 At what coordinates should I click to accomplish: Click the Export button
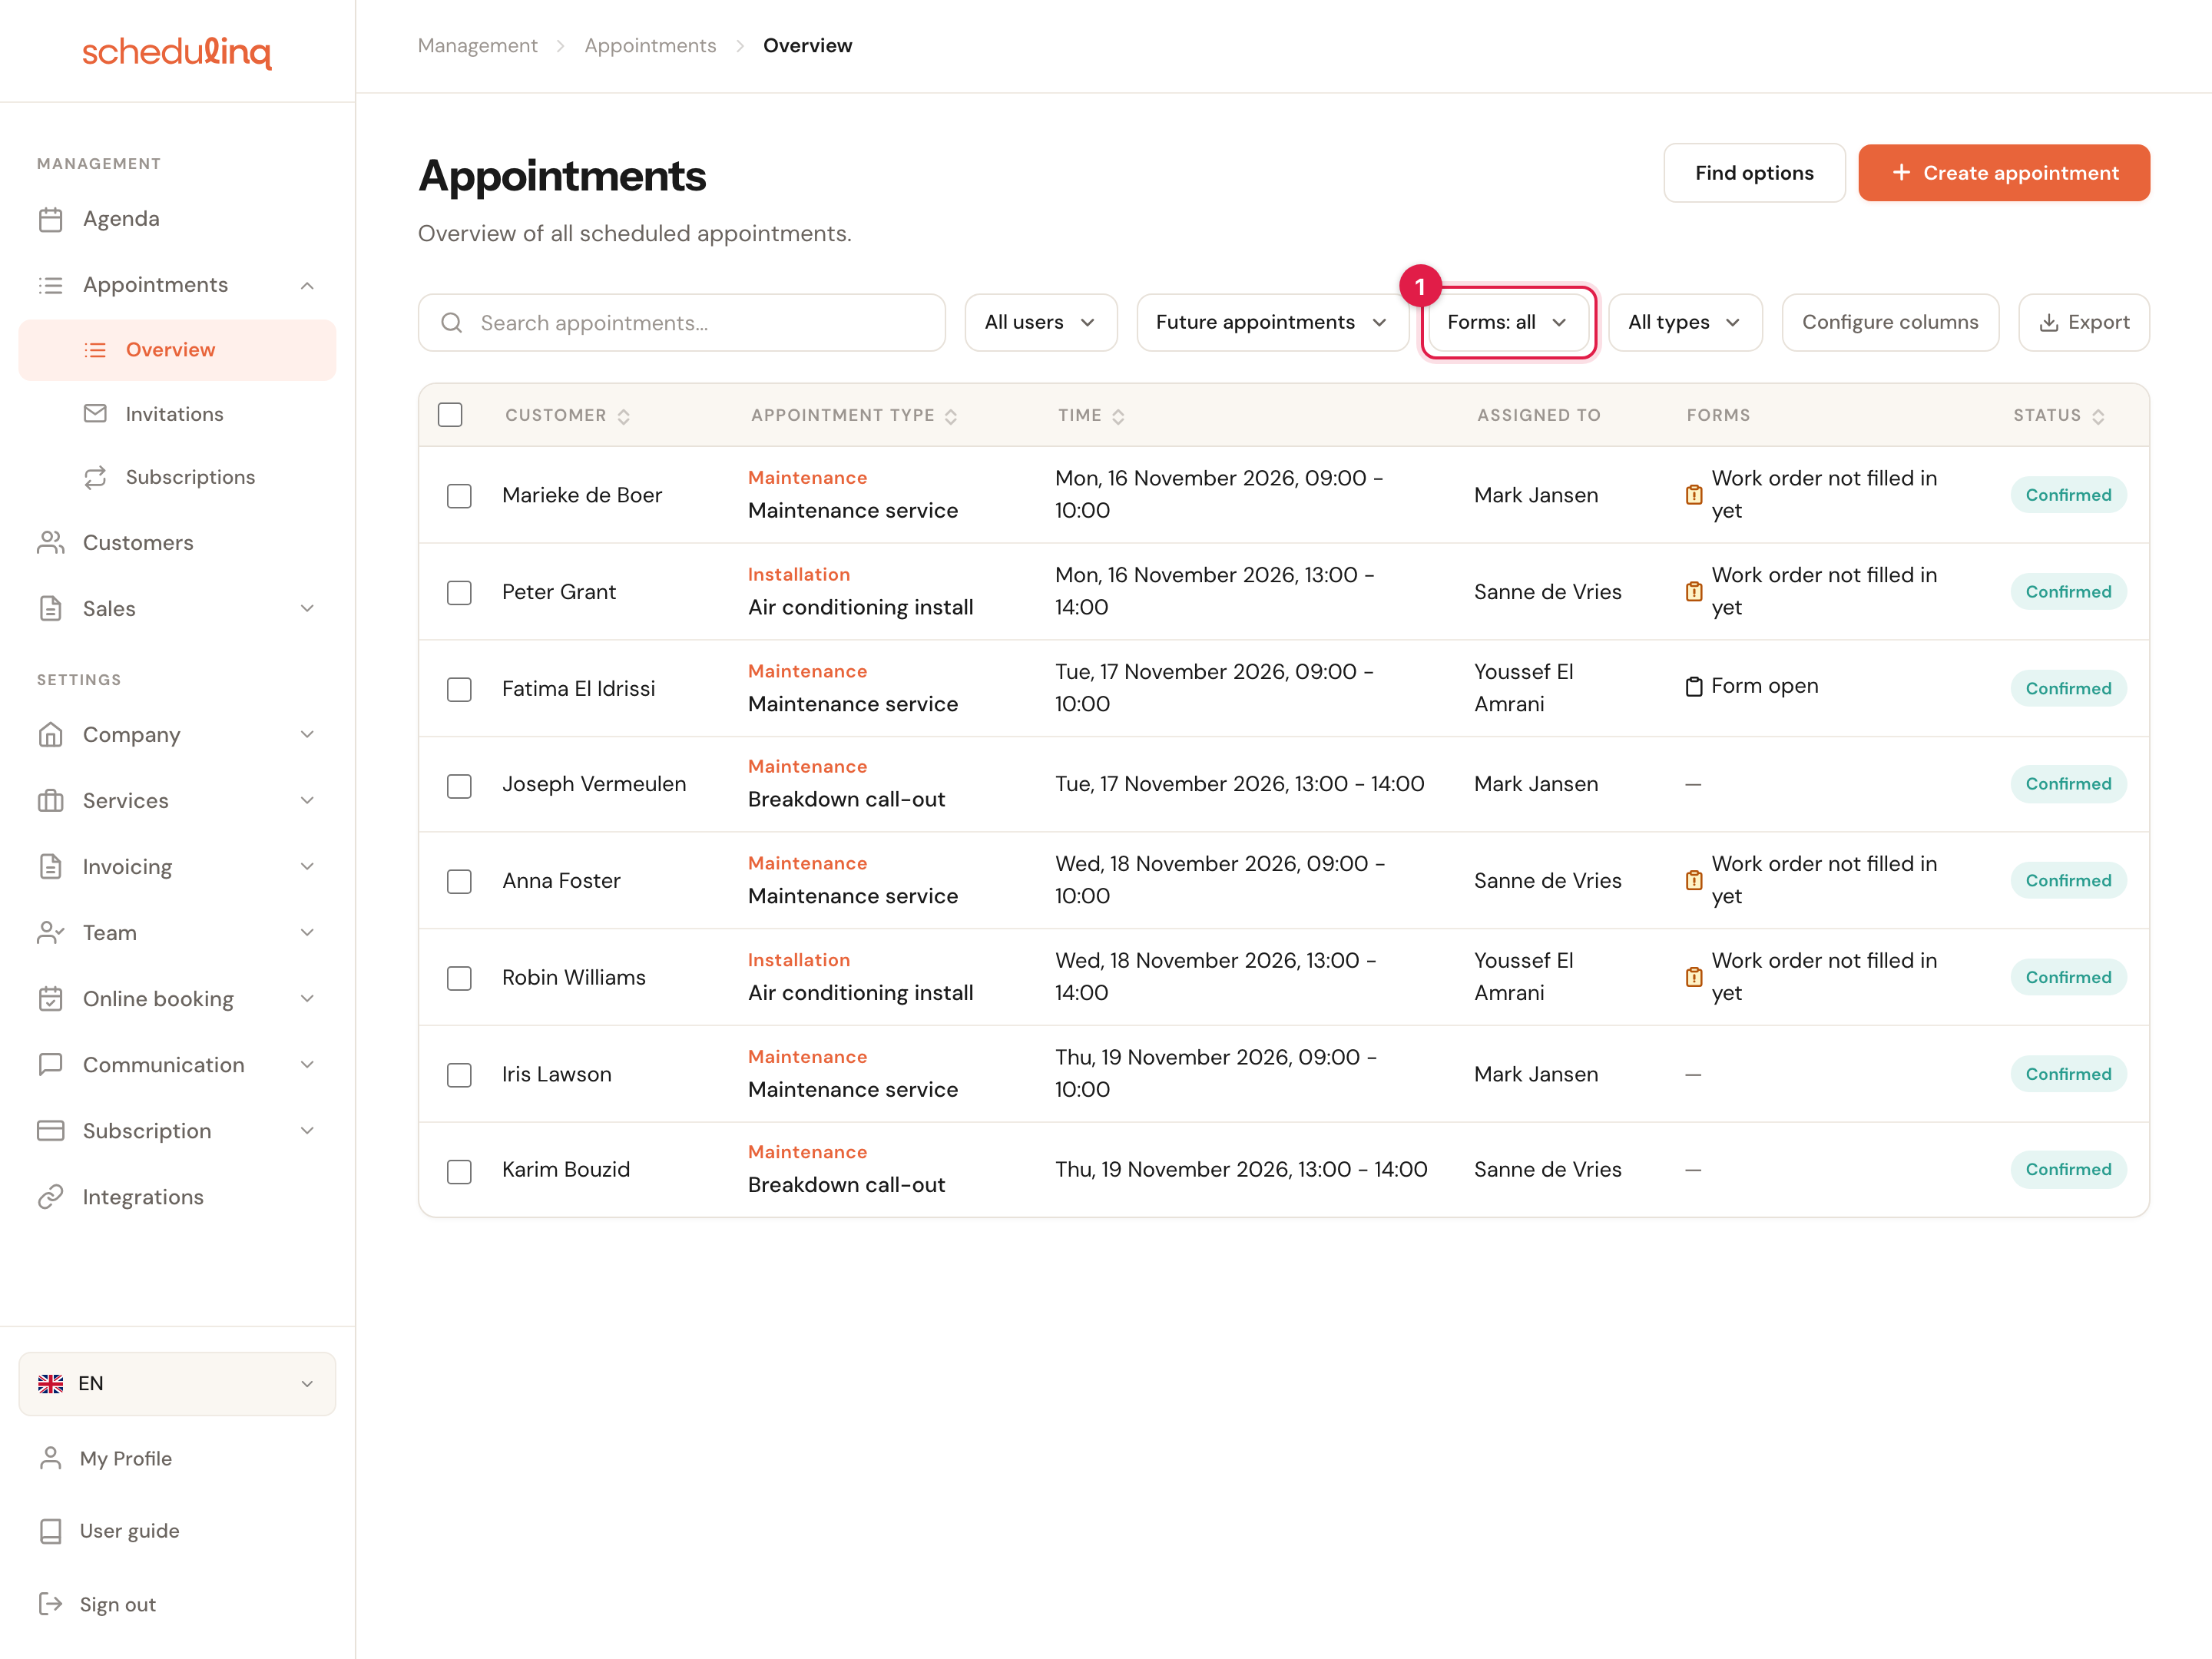tap(2084, 322)
